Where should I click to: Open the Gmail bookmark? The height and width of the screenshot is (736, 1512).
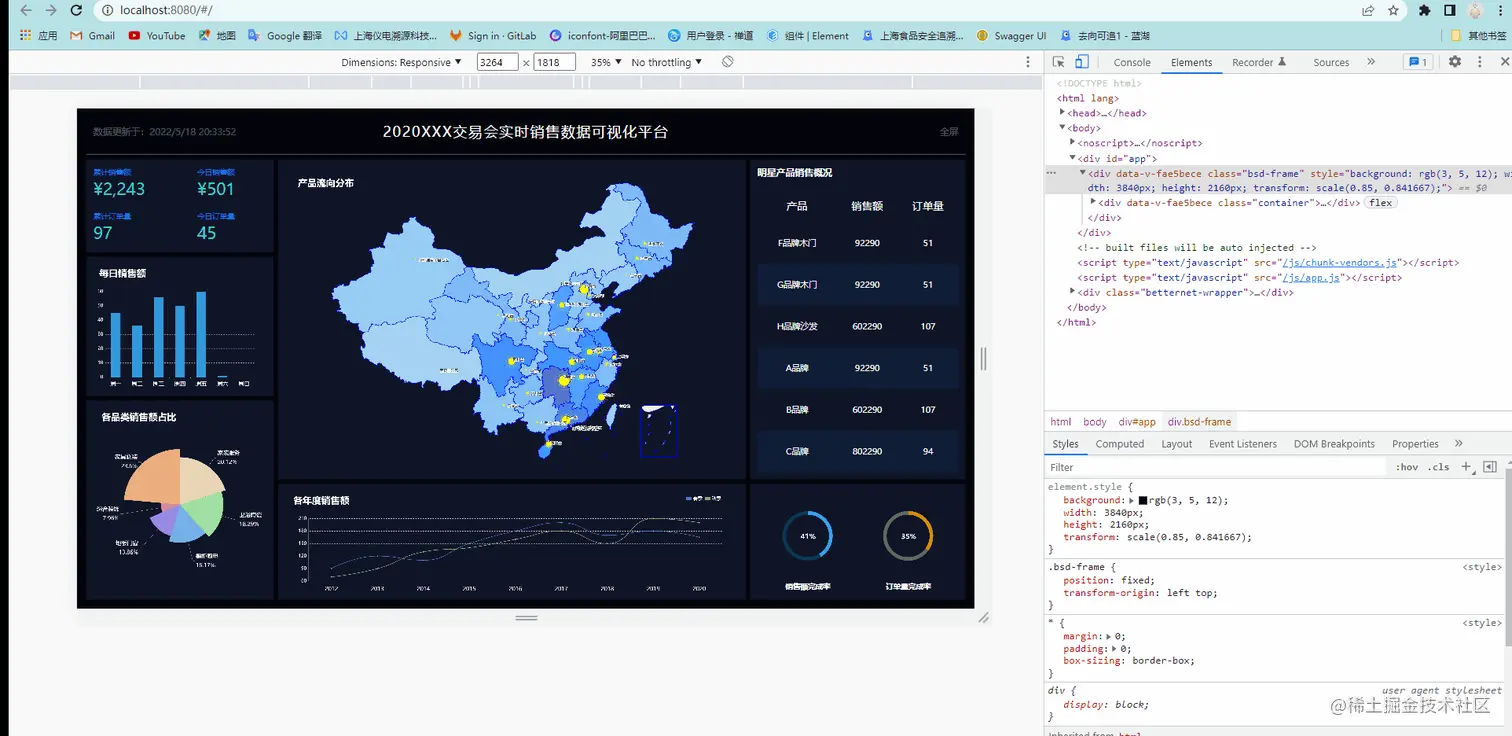[93, 36]
